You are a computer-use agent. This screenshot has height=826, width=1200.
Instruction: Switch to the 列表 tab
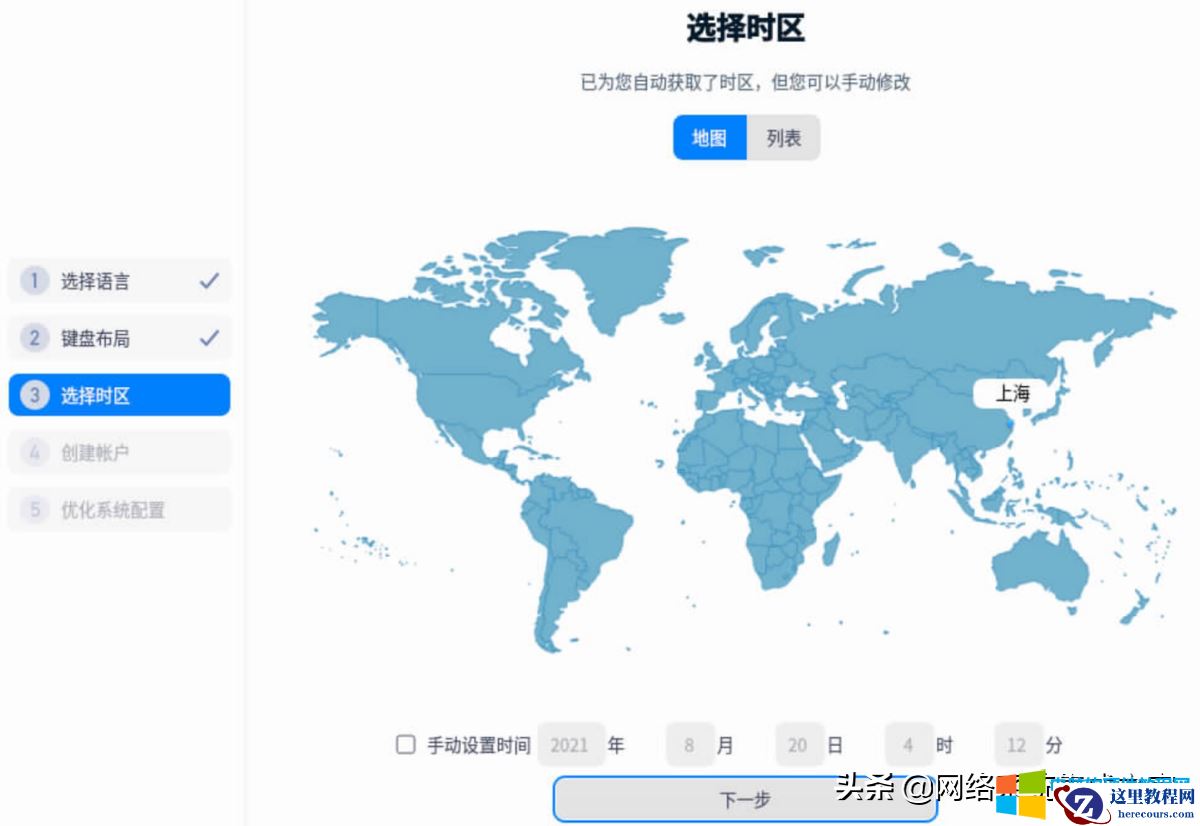tap(783, 137)
